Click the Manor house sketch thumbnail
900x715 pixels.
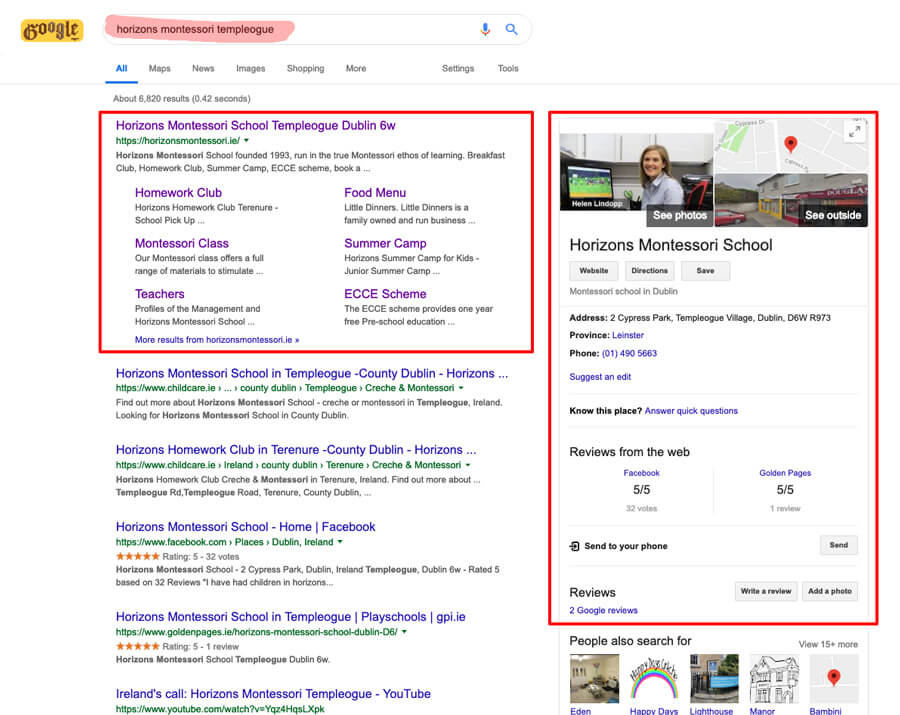click(x=774, y=679)
